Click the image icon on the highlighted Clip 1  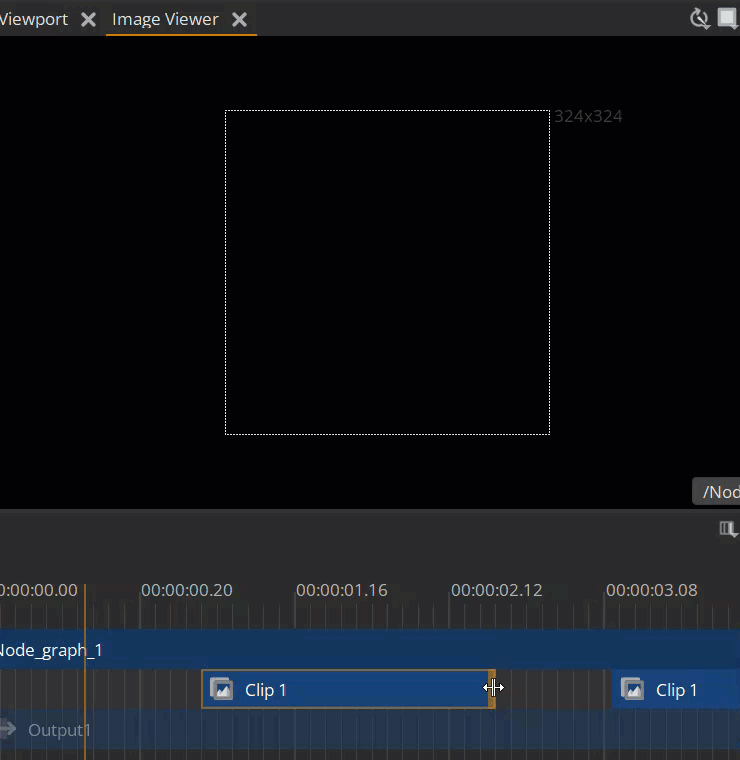pyautogui.click(x=222, y=689)
